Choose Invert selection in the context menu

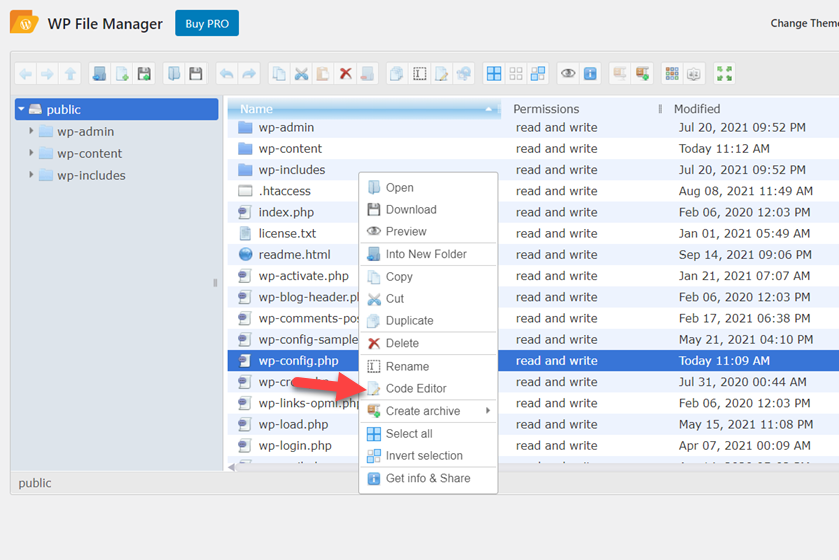[428, 456]
